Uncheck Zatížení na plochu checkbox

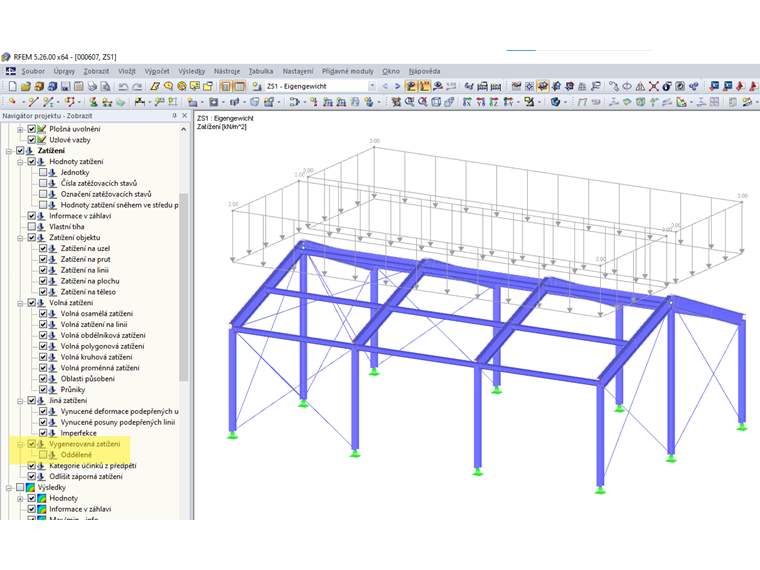[43, 281]
